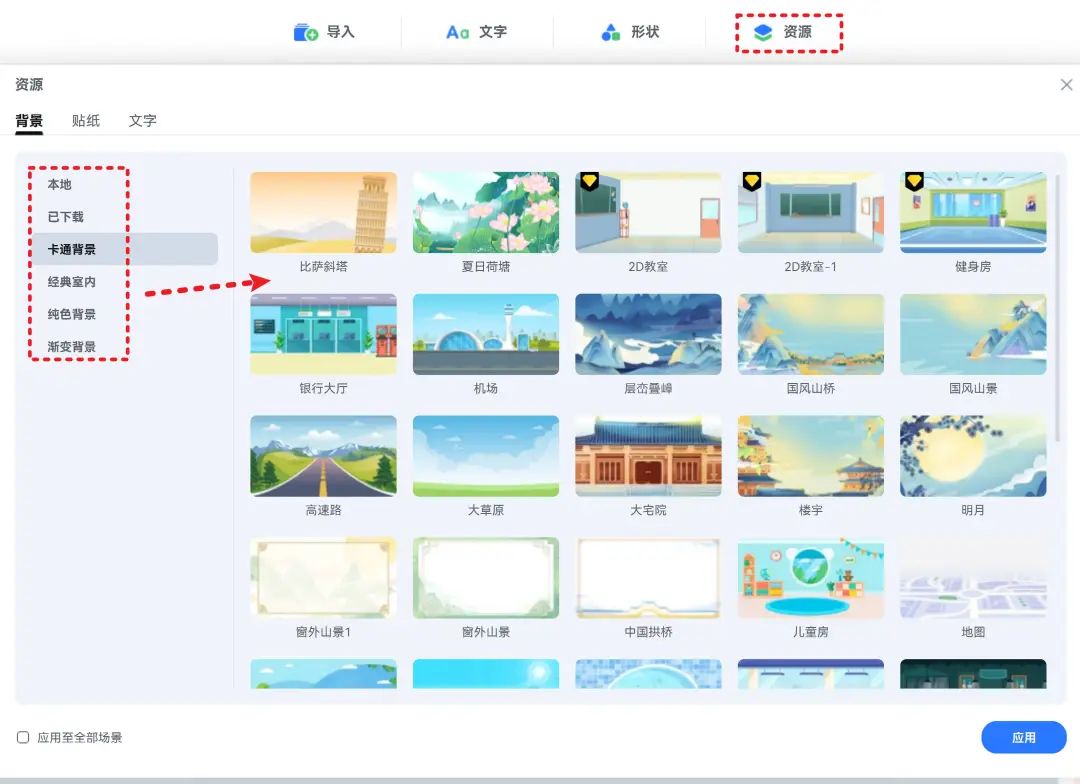Close the 资源 panel with X
Viewport: 1080px width, 784px height.
[x=1066, y=85]
